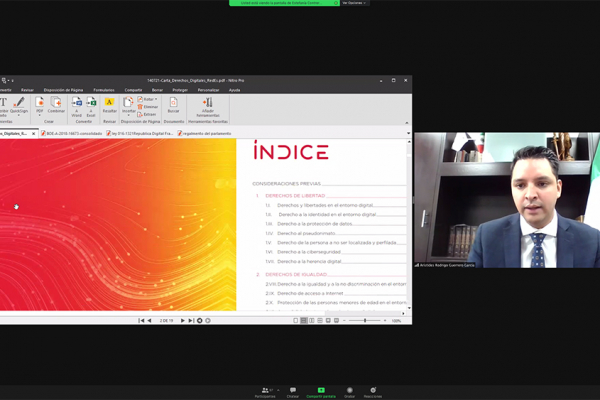This screenshot has width=600, height=400.
Task: Click next view circular arrow
Action: click(208, 320)
